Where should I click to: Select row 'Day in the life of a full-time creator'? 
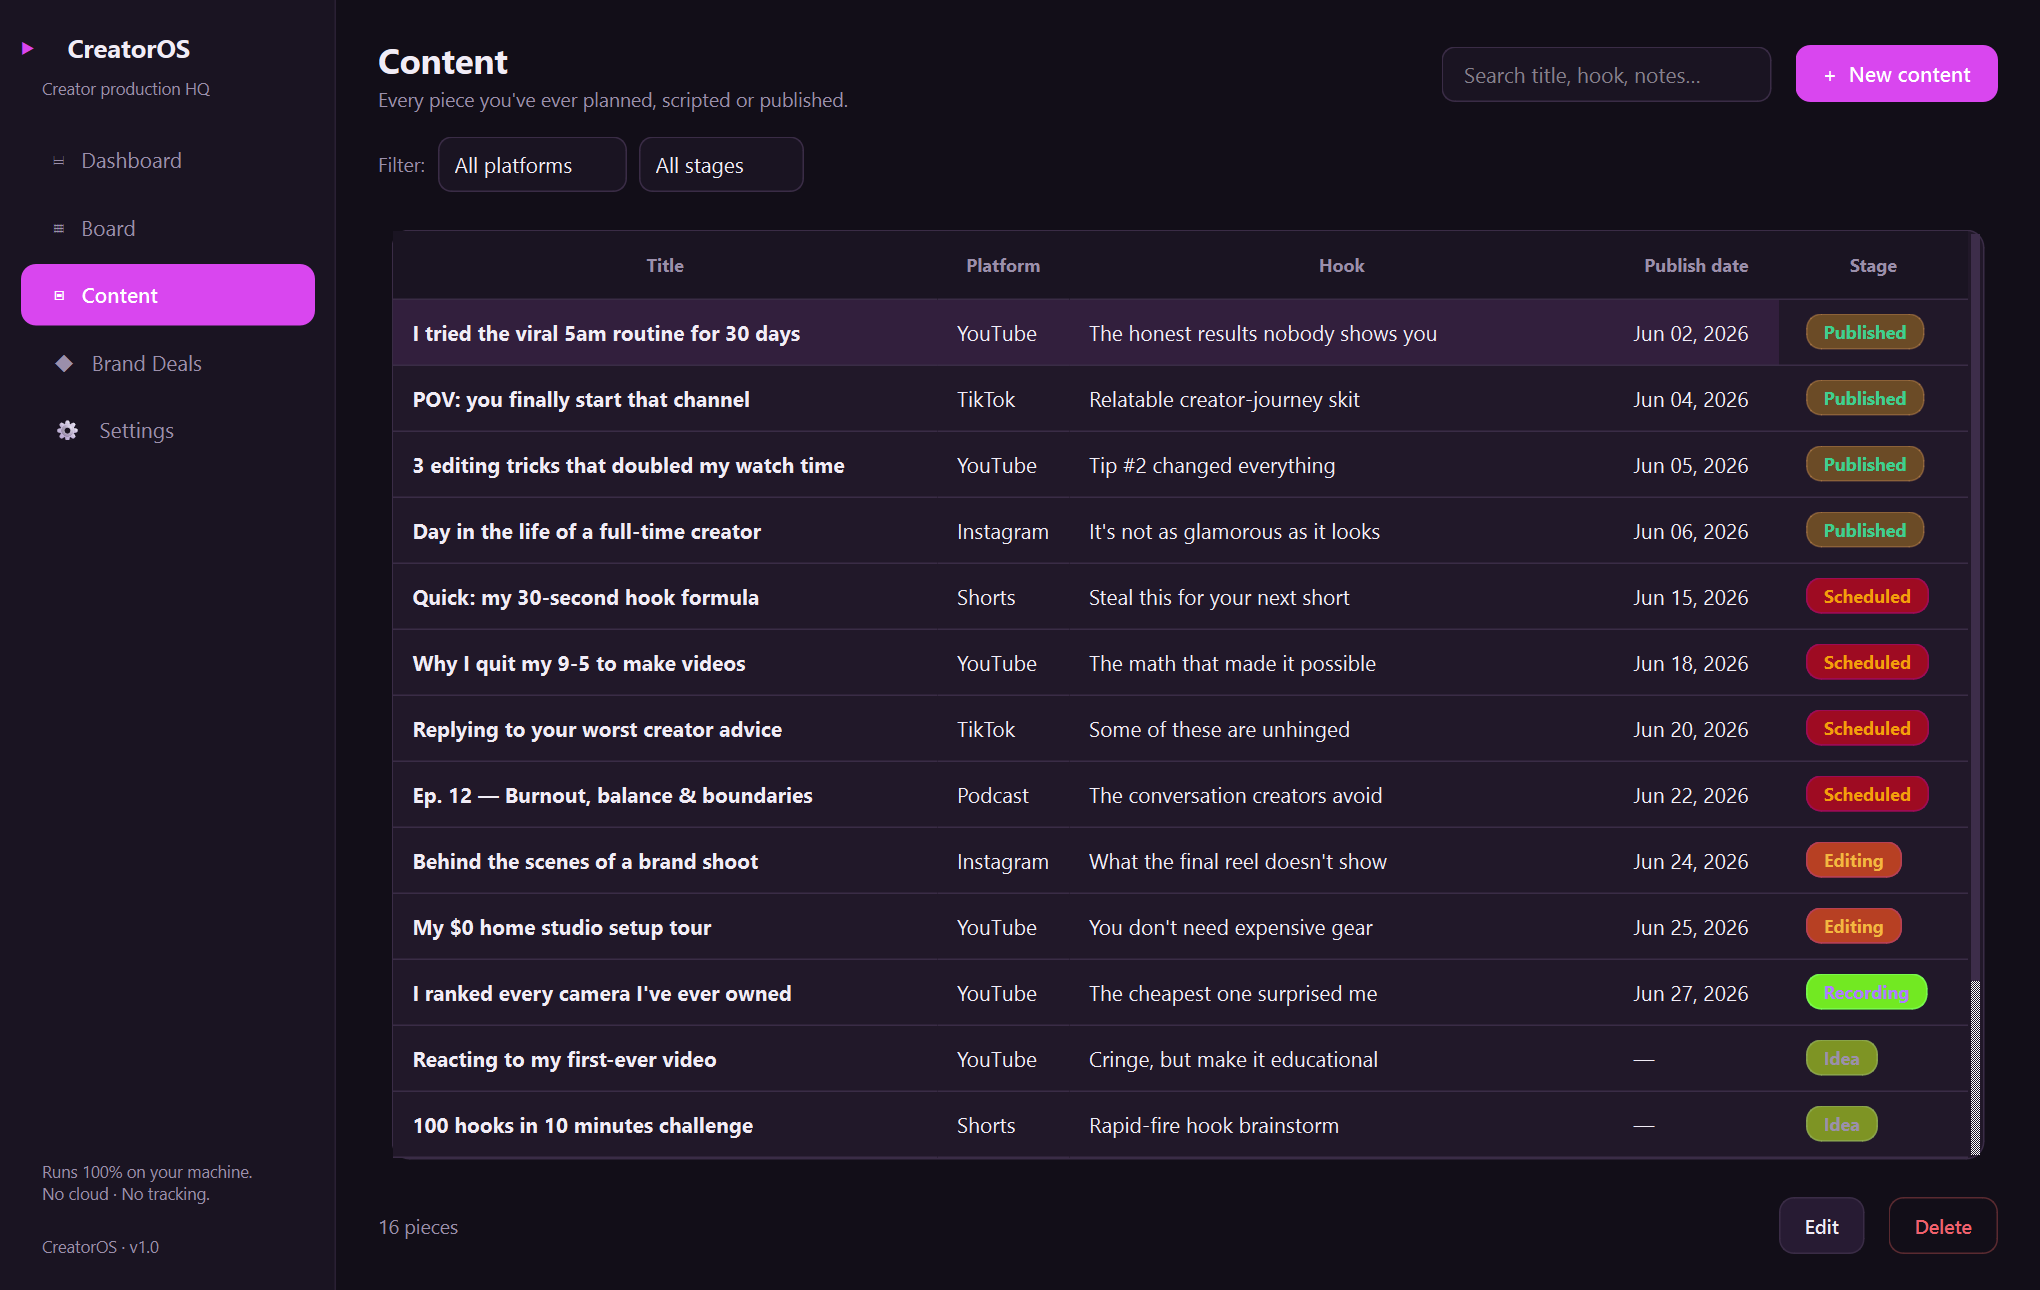(1180, 531)
